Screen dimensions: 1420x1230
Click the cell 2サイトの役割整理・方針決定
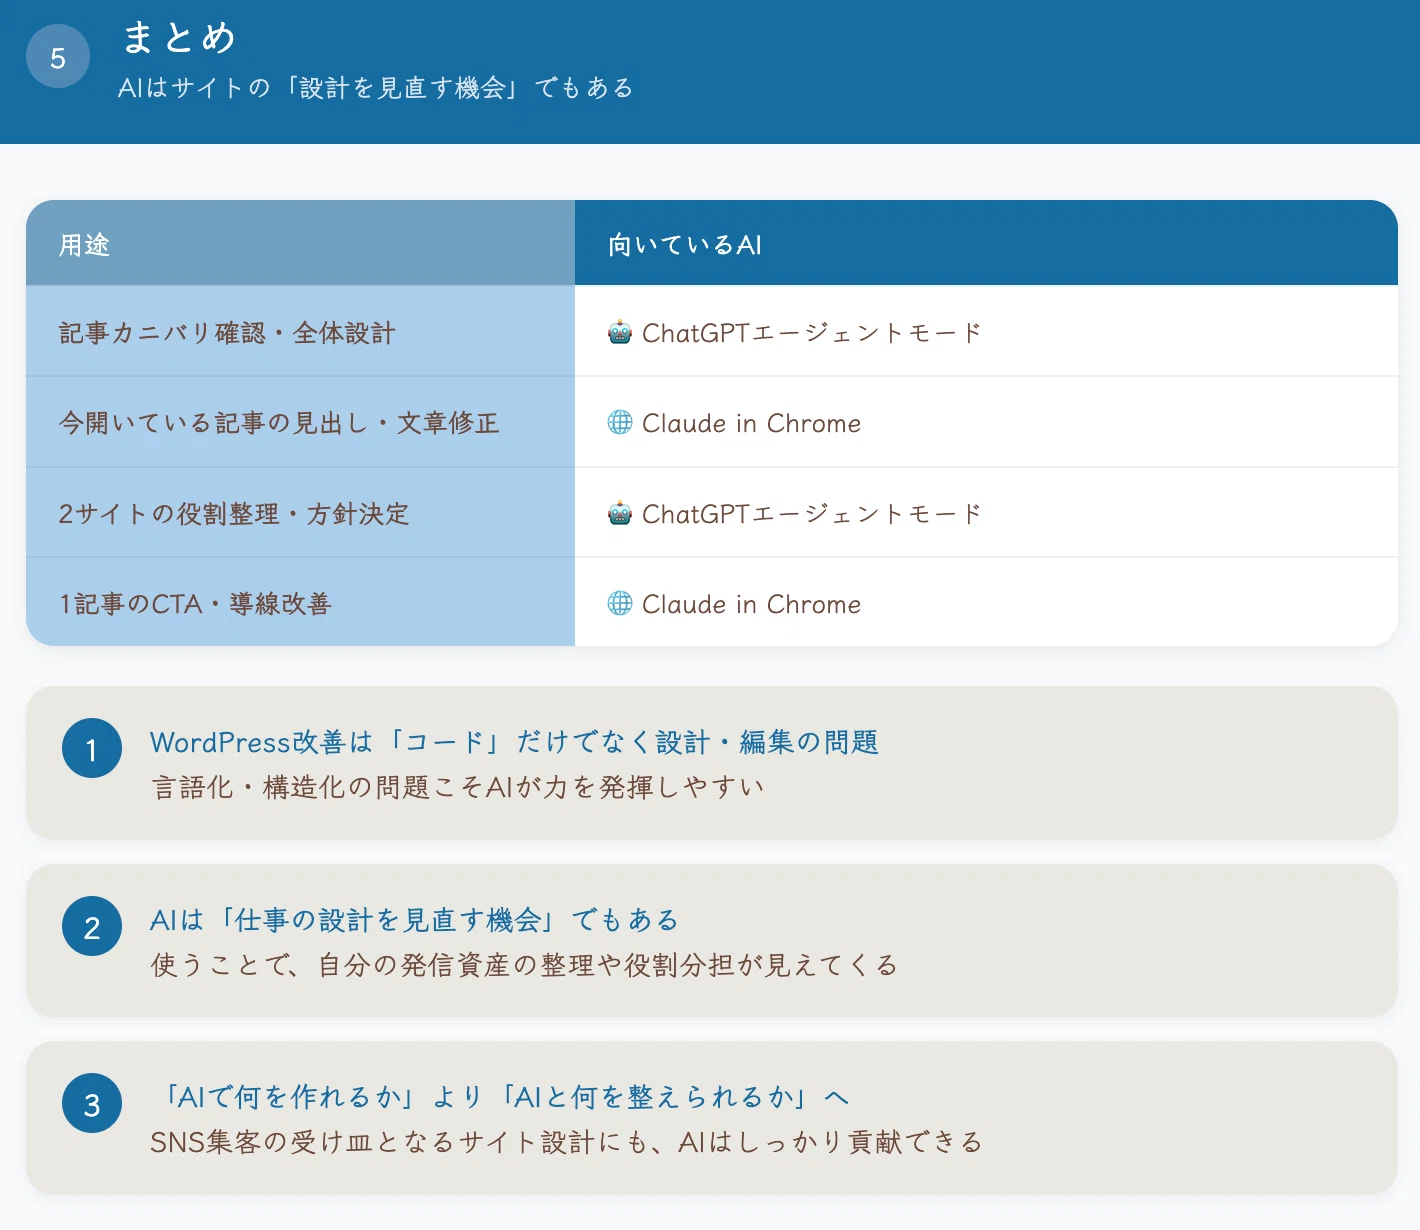[x=300, y=512]
